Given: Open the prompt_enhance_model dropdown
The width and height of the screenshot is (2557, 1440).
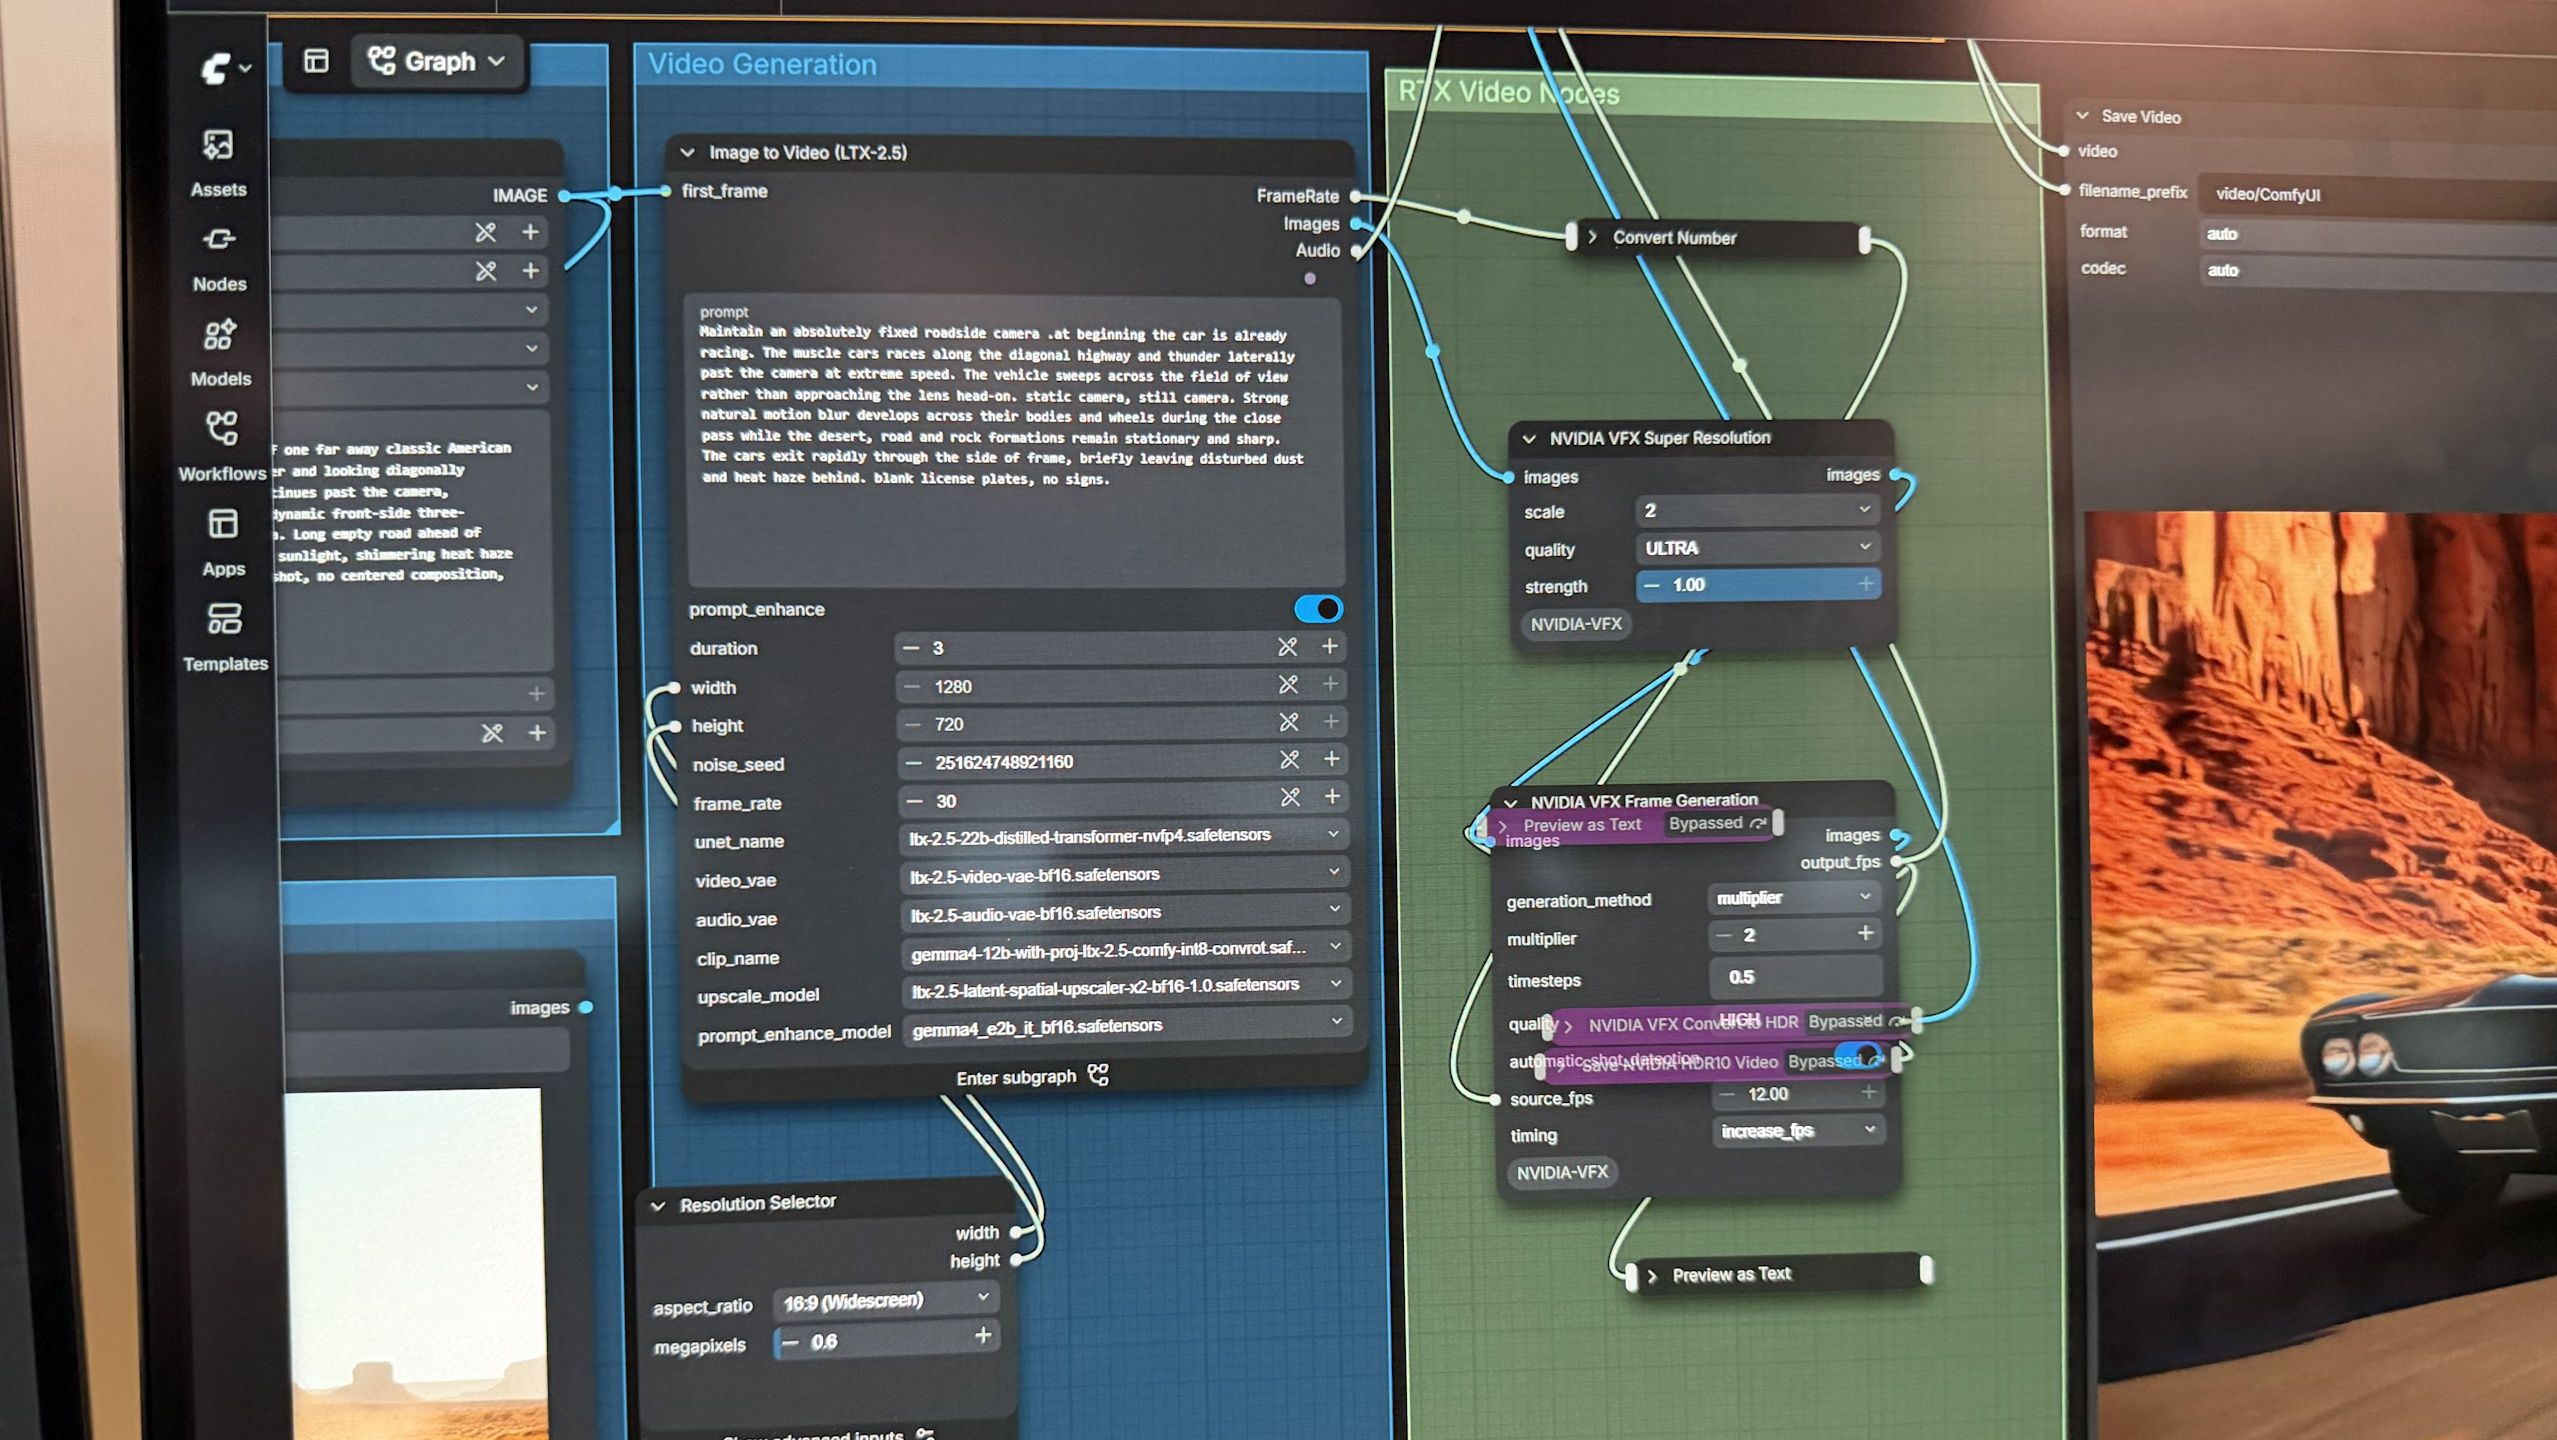Looking at the screenshot, I should point(1128,1026).
